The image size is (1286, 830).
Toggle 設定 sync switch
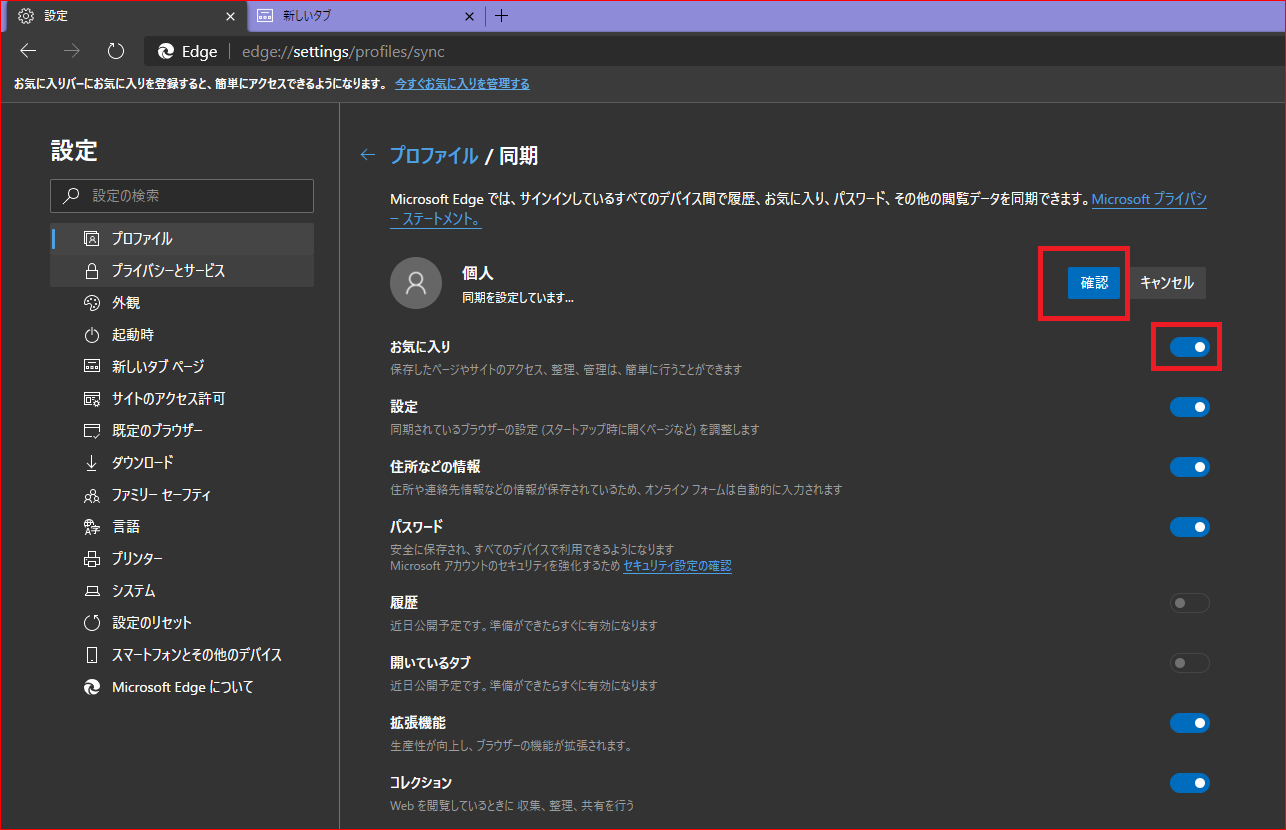coord(1190,407)
